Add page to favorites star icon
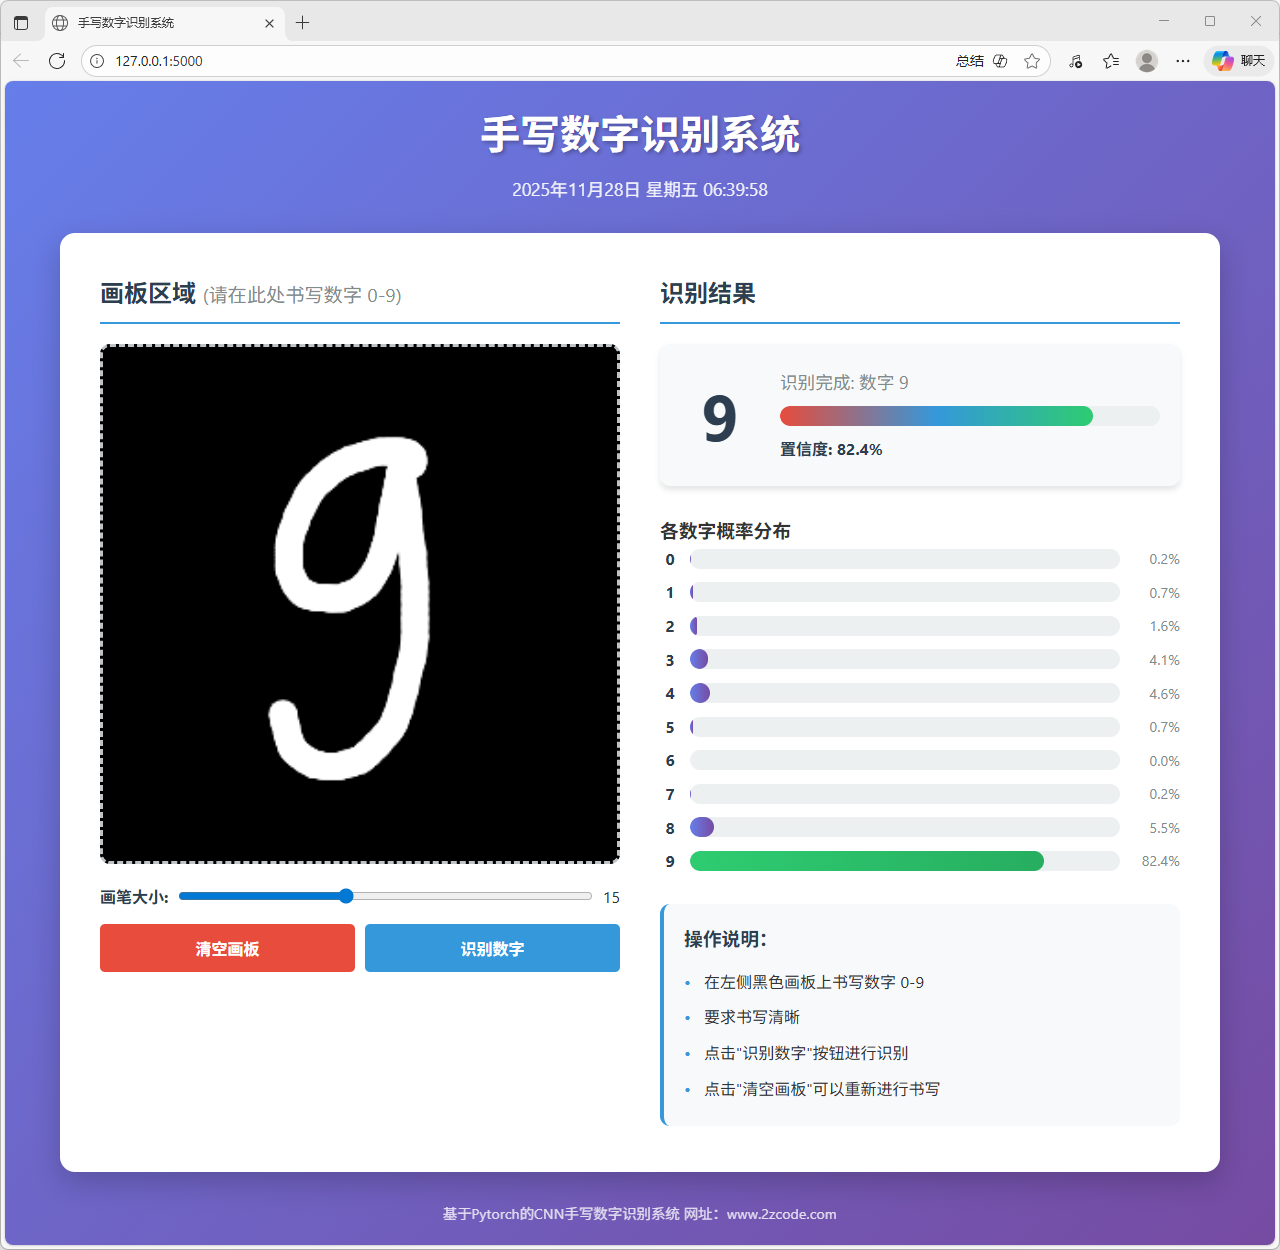Viewport: 1280px width, 1250px height. (1032, 61)
